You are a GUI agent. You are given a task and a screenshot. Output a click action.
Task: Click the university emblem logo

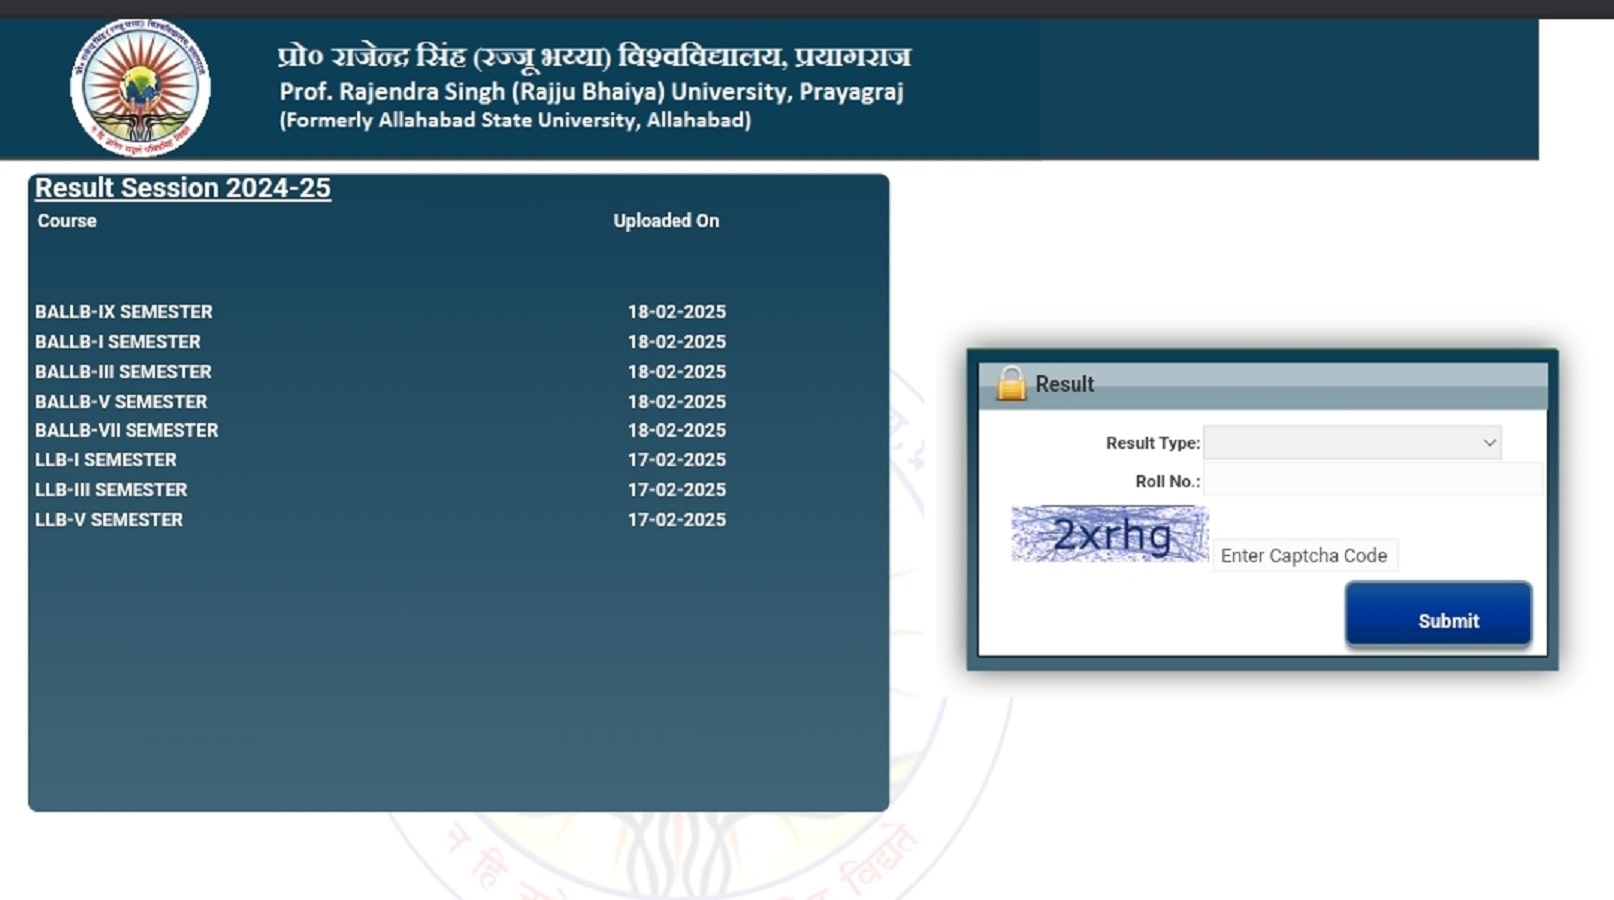[x=140, y=88]
